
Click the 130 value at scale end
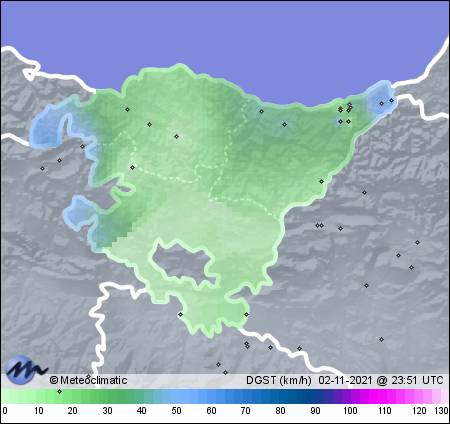click(441, 410)
